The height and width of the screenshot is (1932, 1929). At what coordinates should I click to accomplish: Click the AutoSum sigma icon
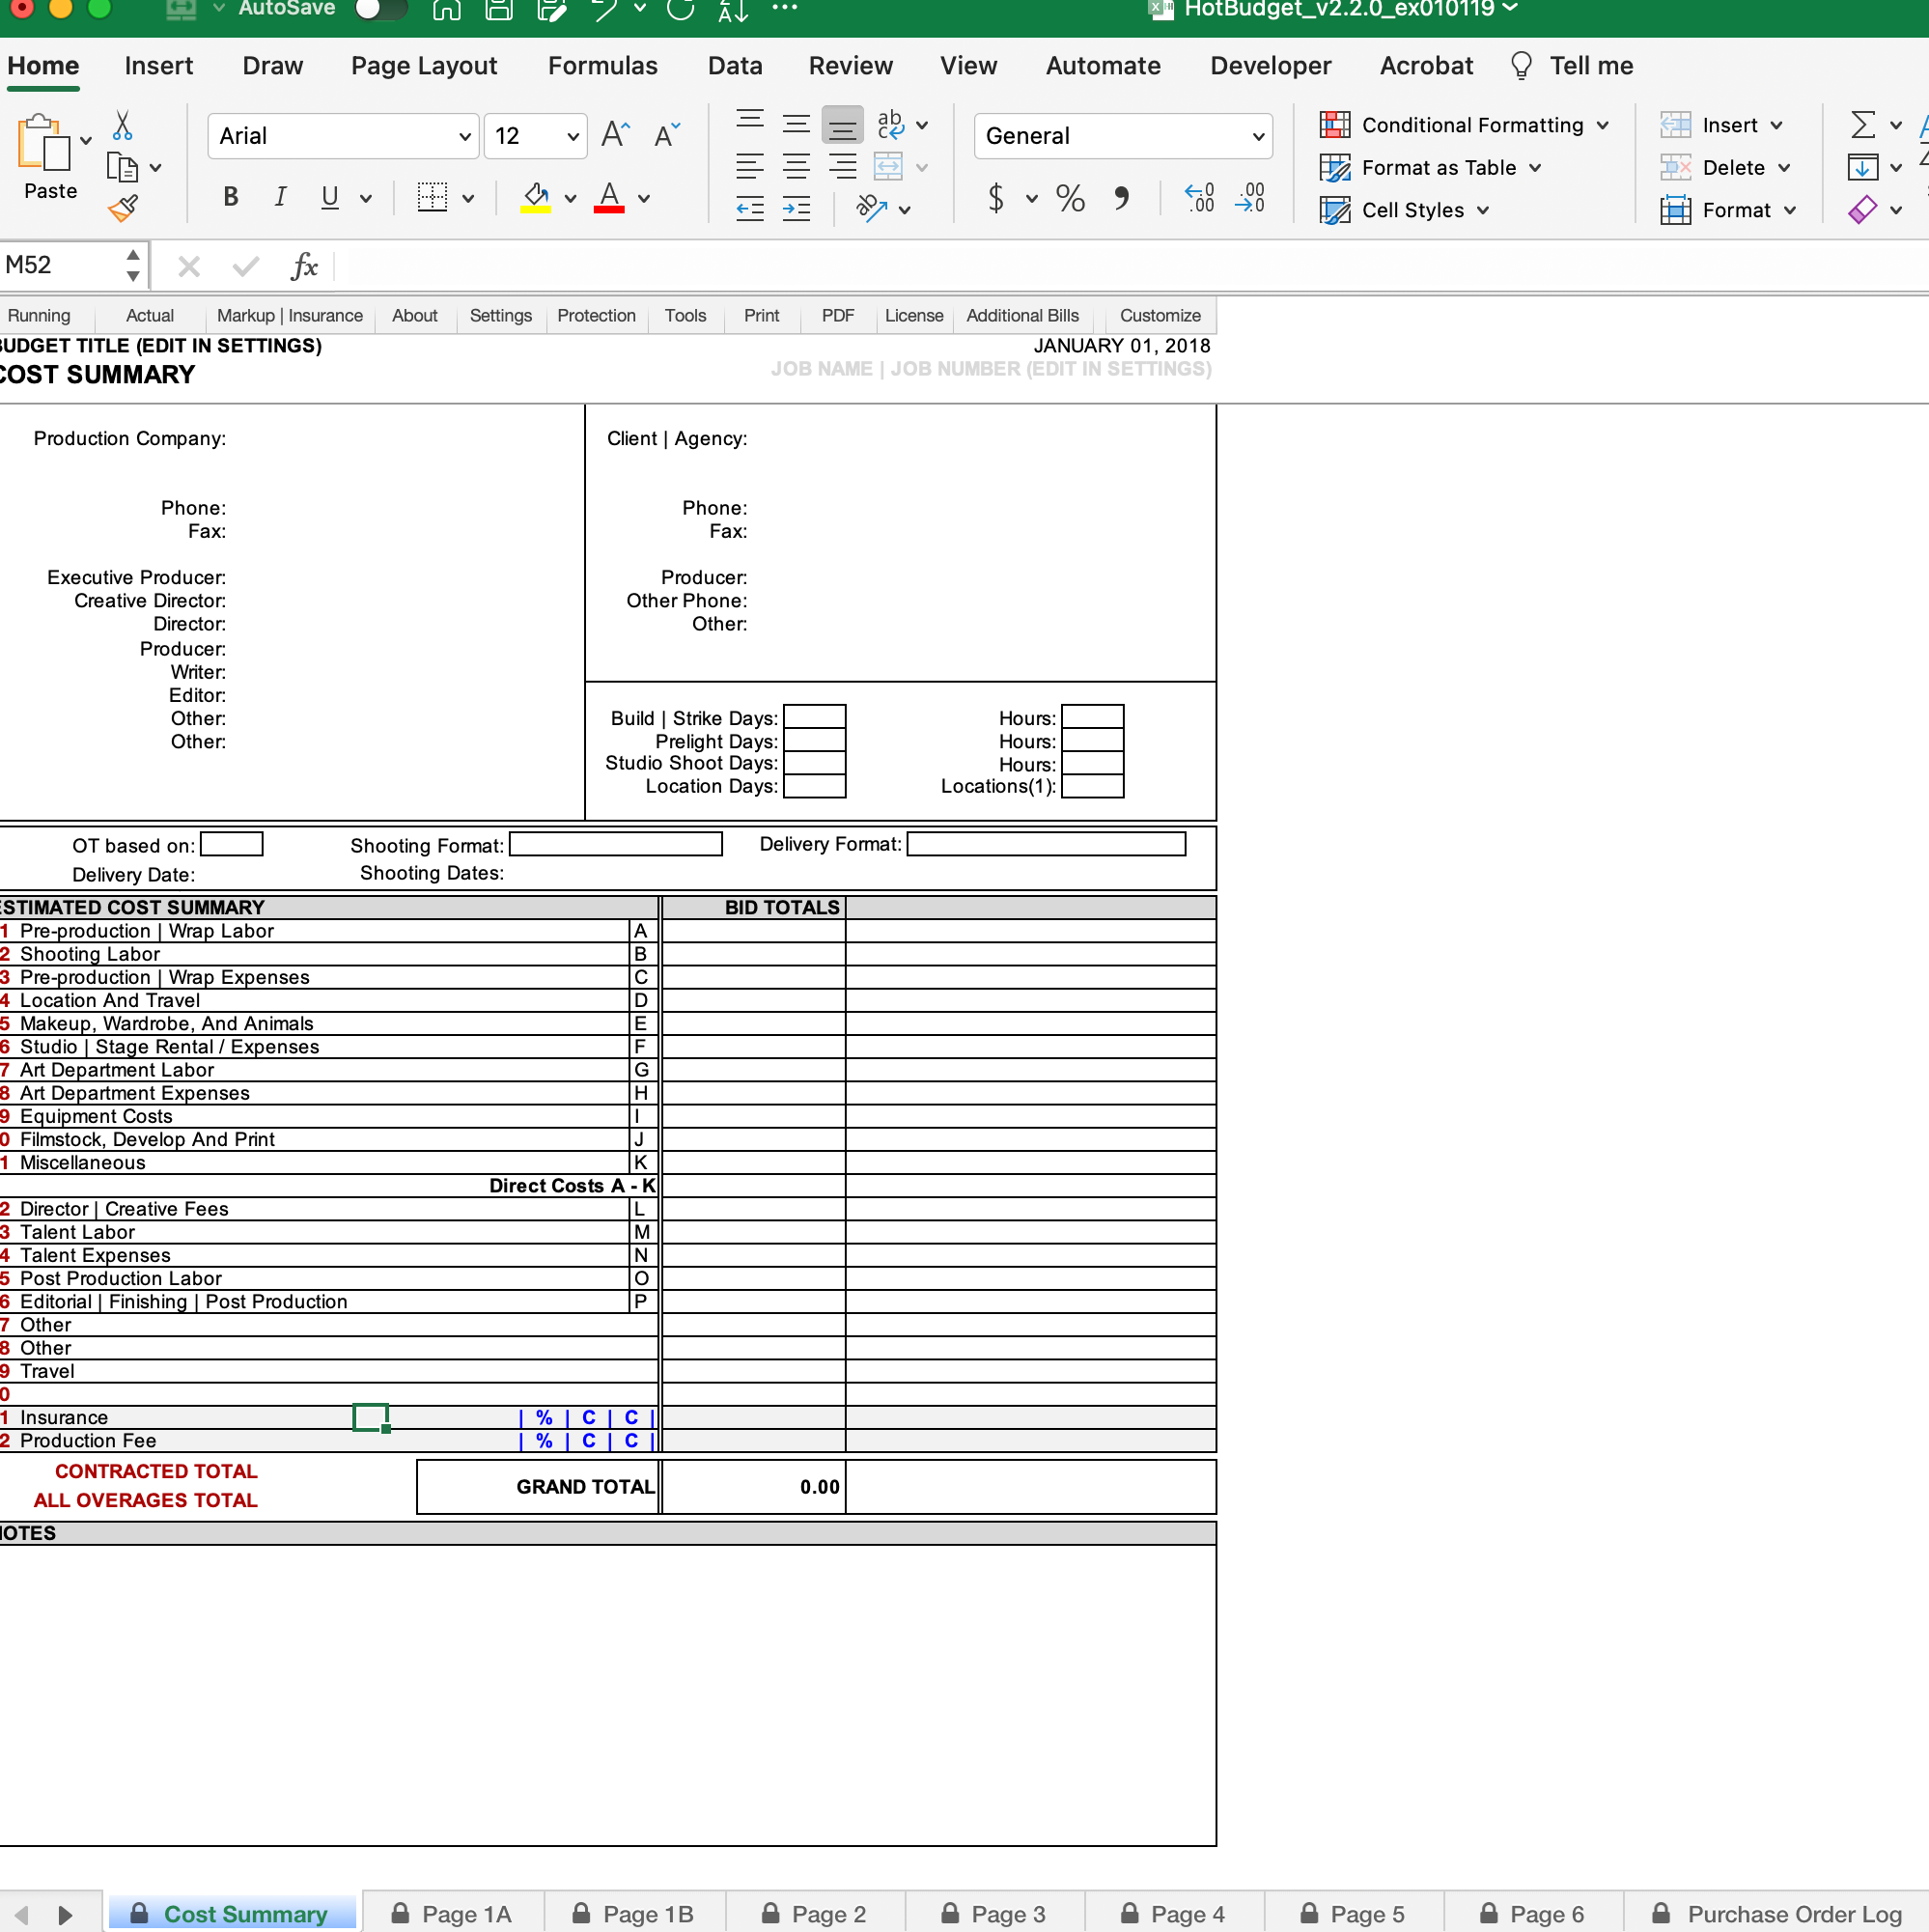1862,125
